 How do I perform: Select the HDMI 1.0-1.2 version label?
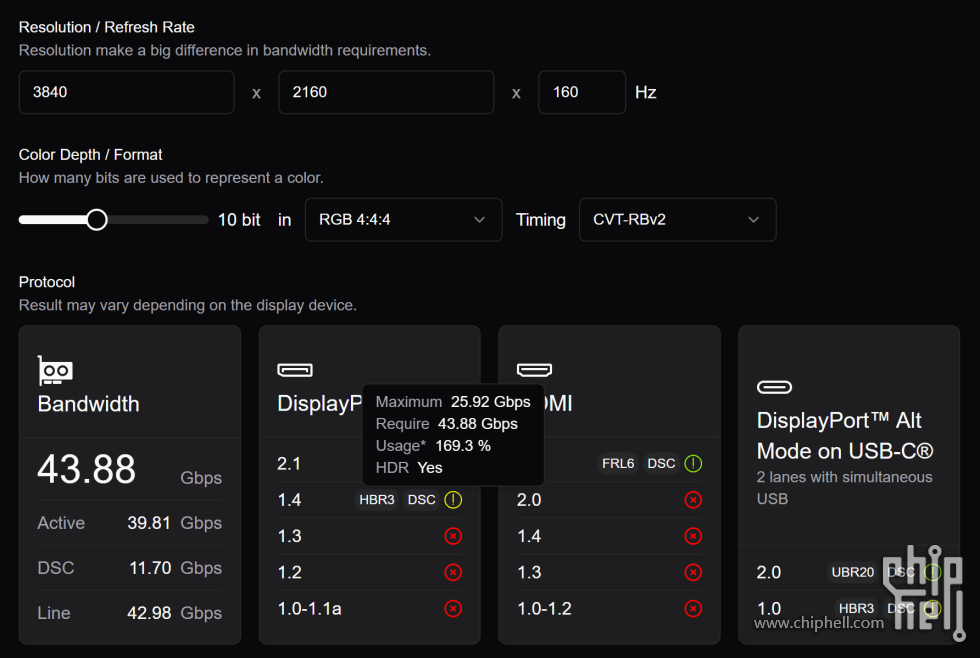(544, 609)
